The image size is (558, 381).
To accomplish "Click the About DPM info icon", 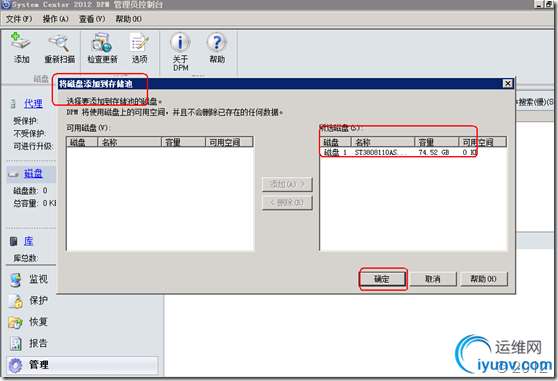I will [x=180, y=42].
